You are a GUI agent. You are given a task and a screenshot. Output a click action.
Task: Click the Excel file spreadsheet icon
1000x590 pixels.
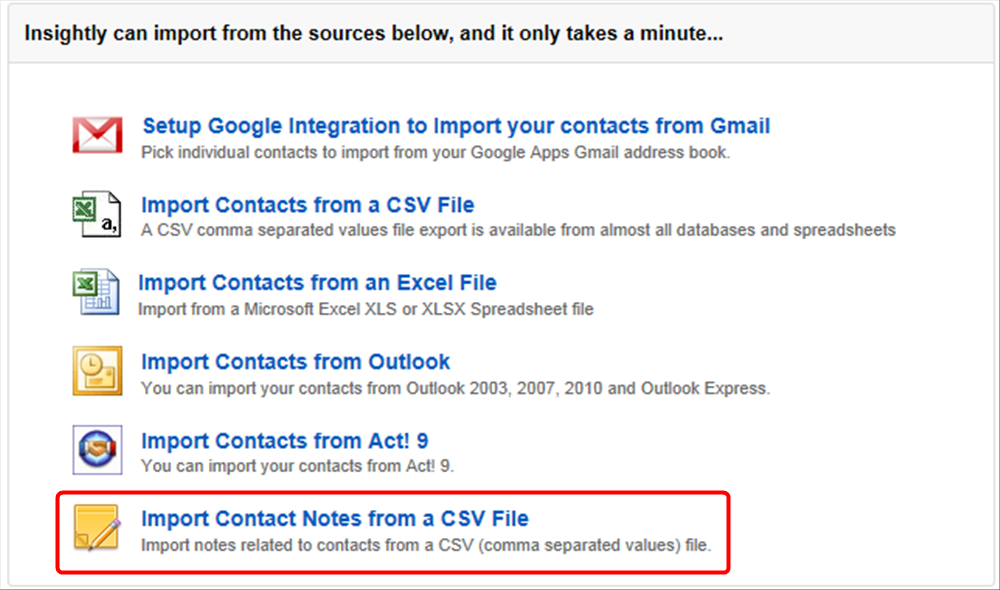tap(96, 292)
